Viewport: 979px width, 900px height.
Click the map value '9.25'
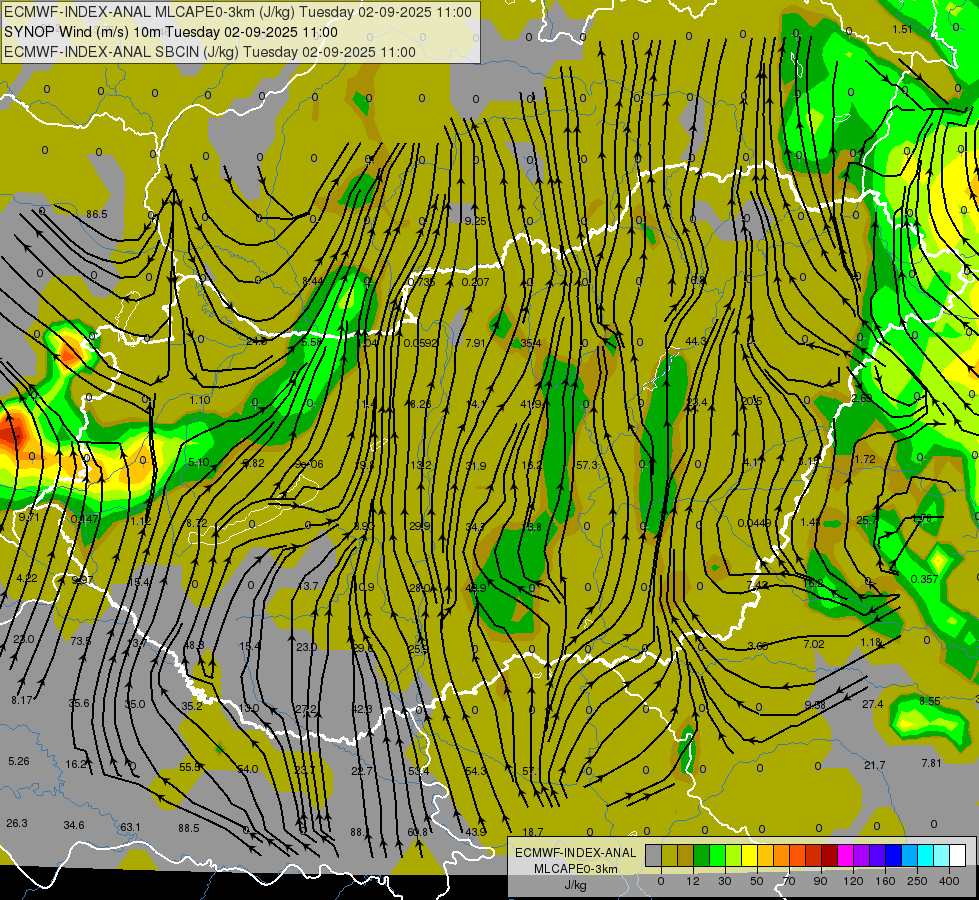coord(476,221)
